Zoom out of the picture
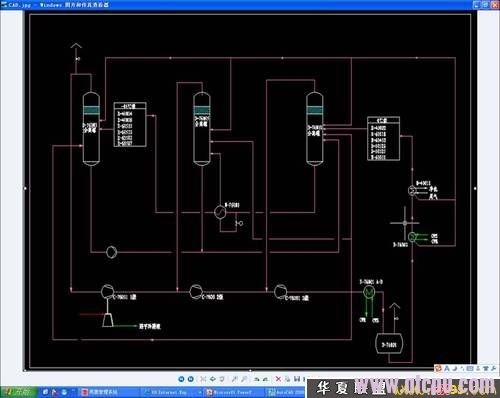 [244, 379]
